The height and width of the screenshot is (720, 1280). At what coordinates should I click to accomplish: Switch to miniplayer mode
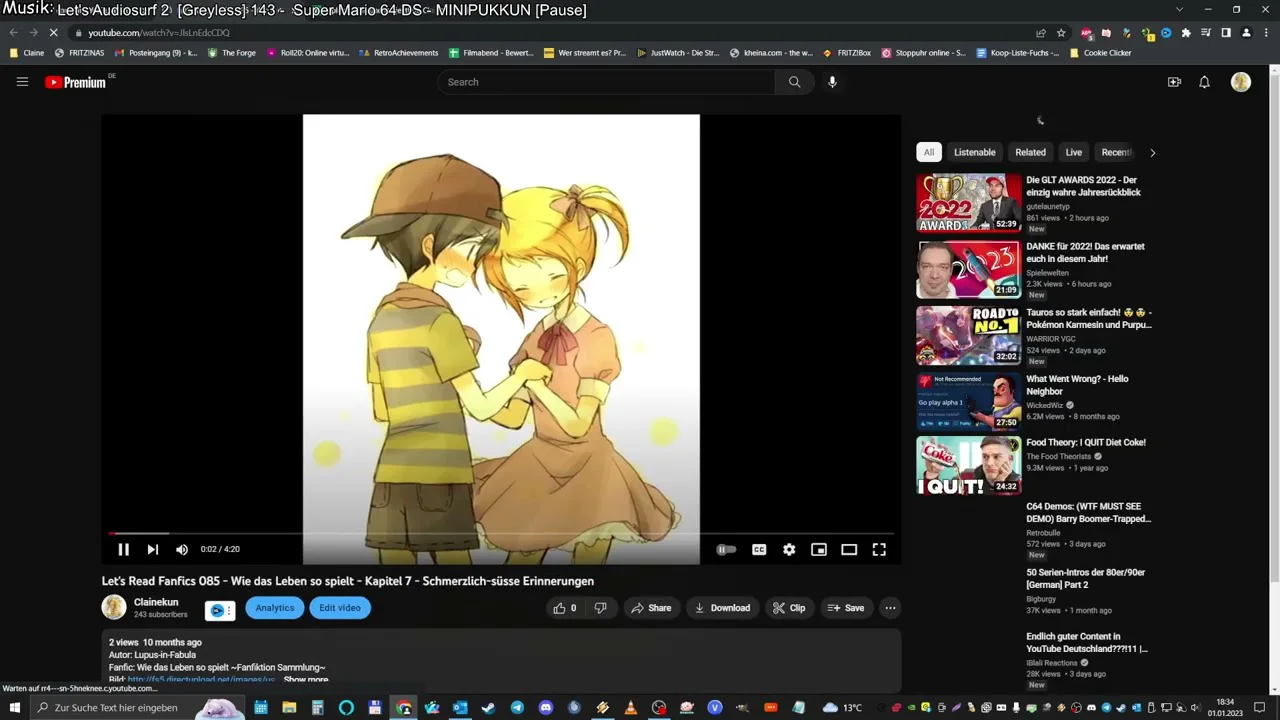pos(819,549)
